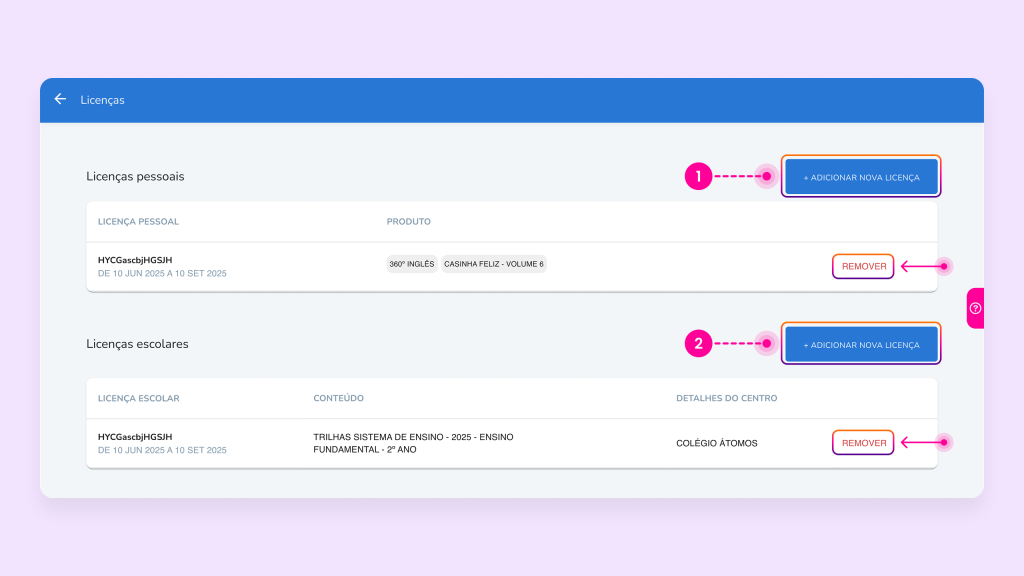Select the HYCGascbjHGSJH code in the personal license row
Screen dimensions: 1024x576
(x=135, y=260)
